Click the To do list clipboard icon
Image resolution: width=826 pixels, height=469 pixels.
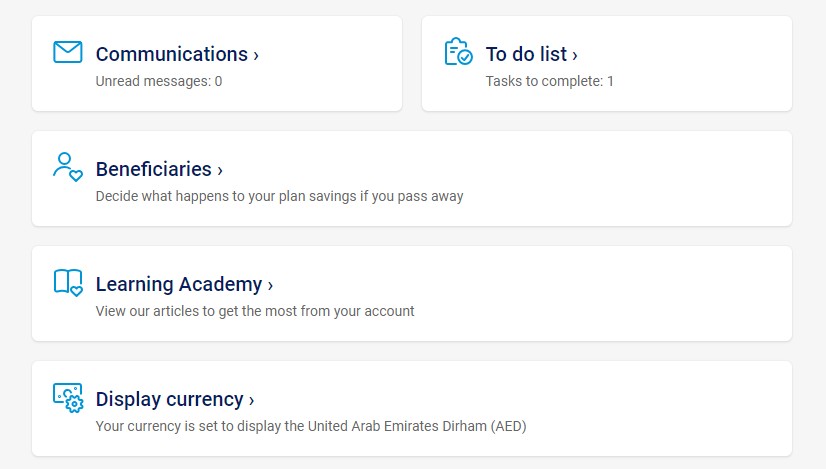pyautogui.click(x=458, y=52)
